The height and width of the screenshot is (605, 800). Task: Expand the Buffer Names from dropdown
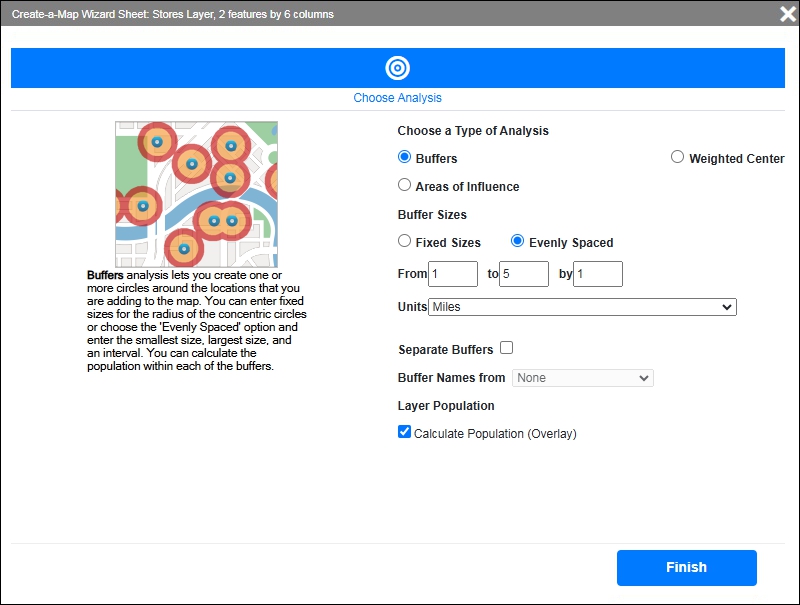[582, 378]
